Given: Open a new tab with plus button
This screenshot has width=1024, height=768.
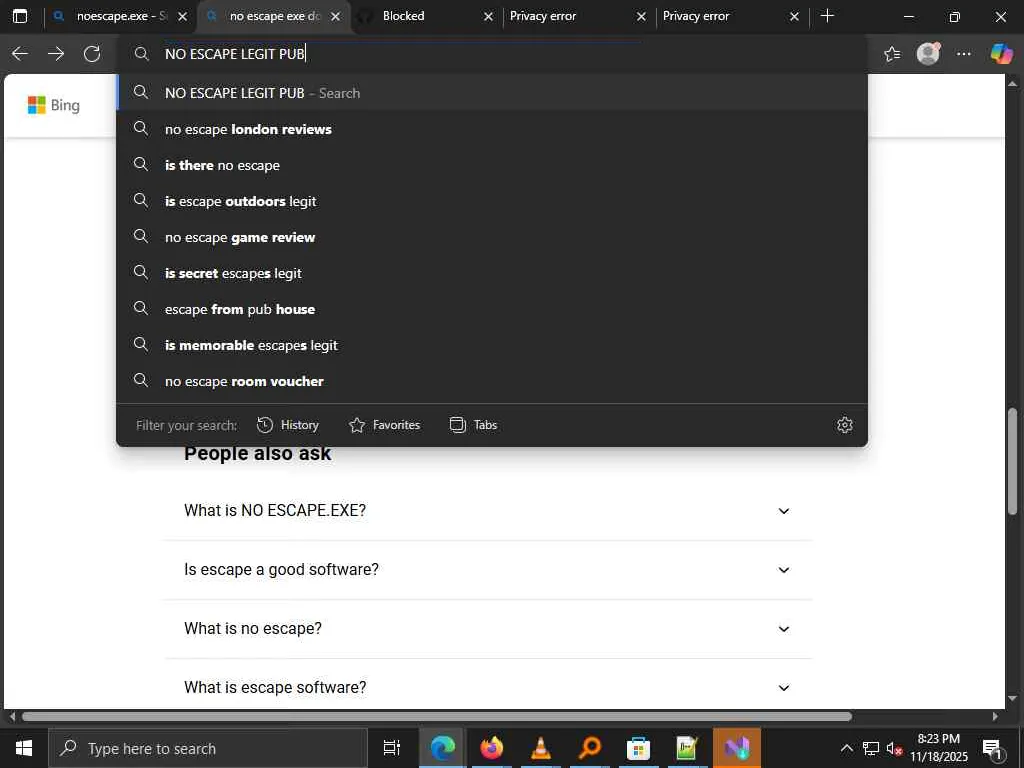Looking at the screenshot, I should [x=827, y=16].
